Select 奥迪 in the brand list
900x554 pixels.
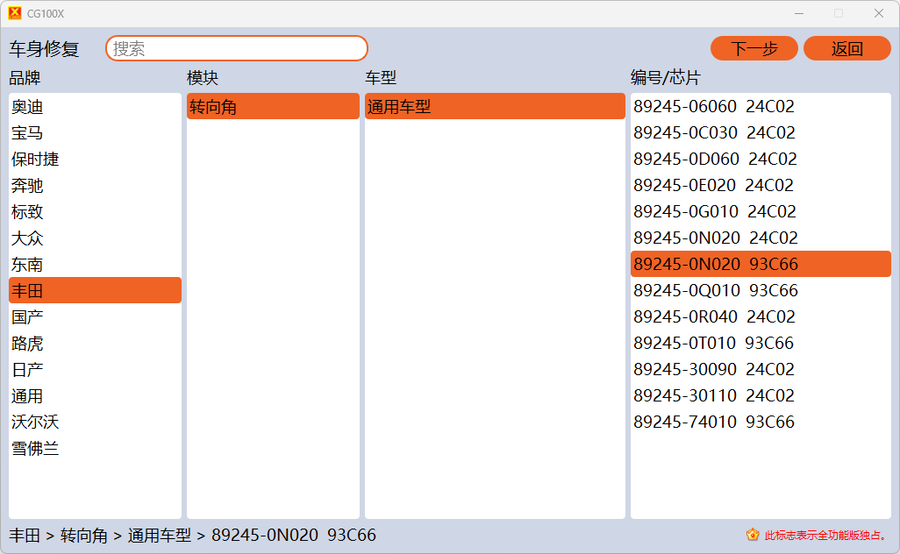[28, 107]
